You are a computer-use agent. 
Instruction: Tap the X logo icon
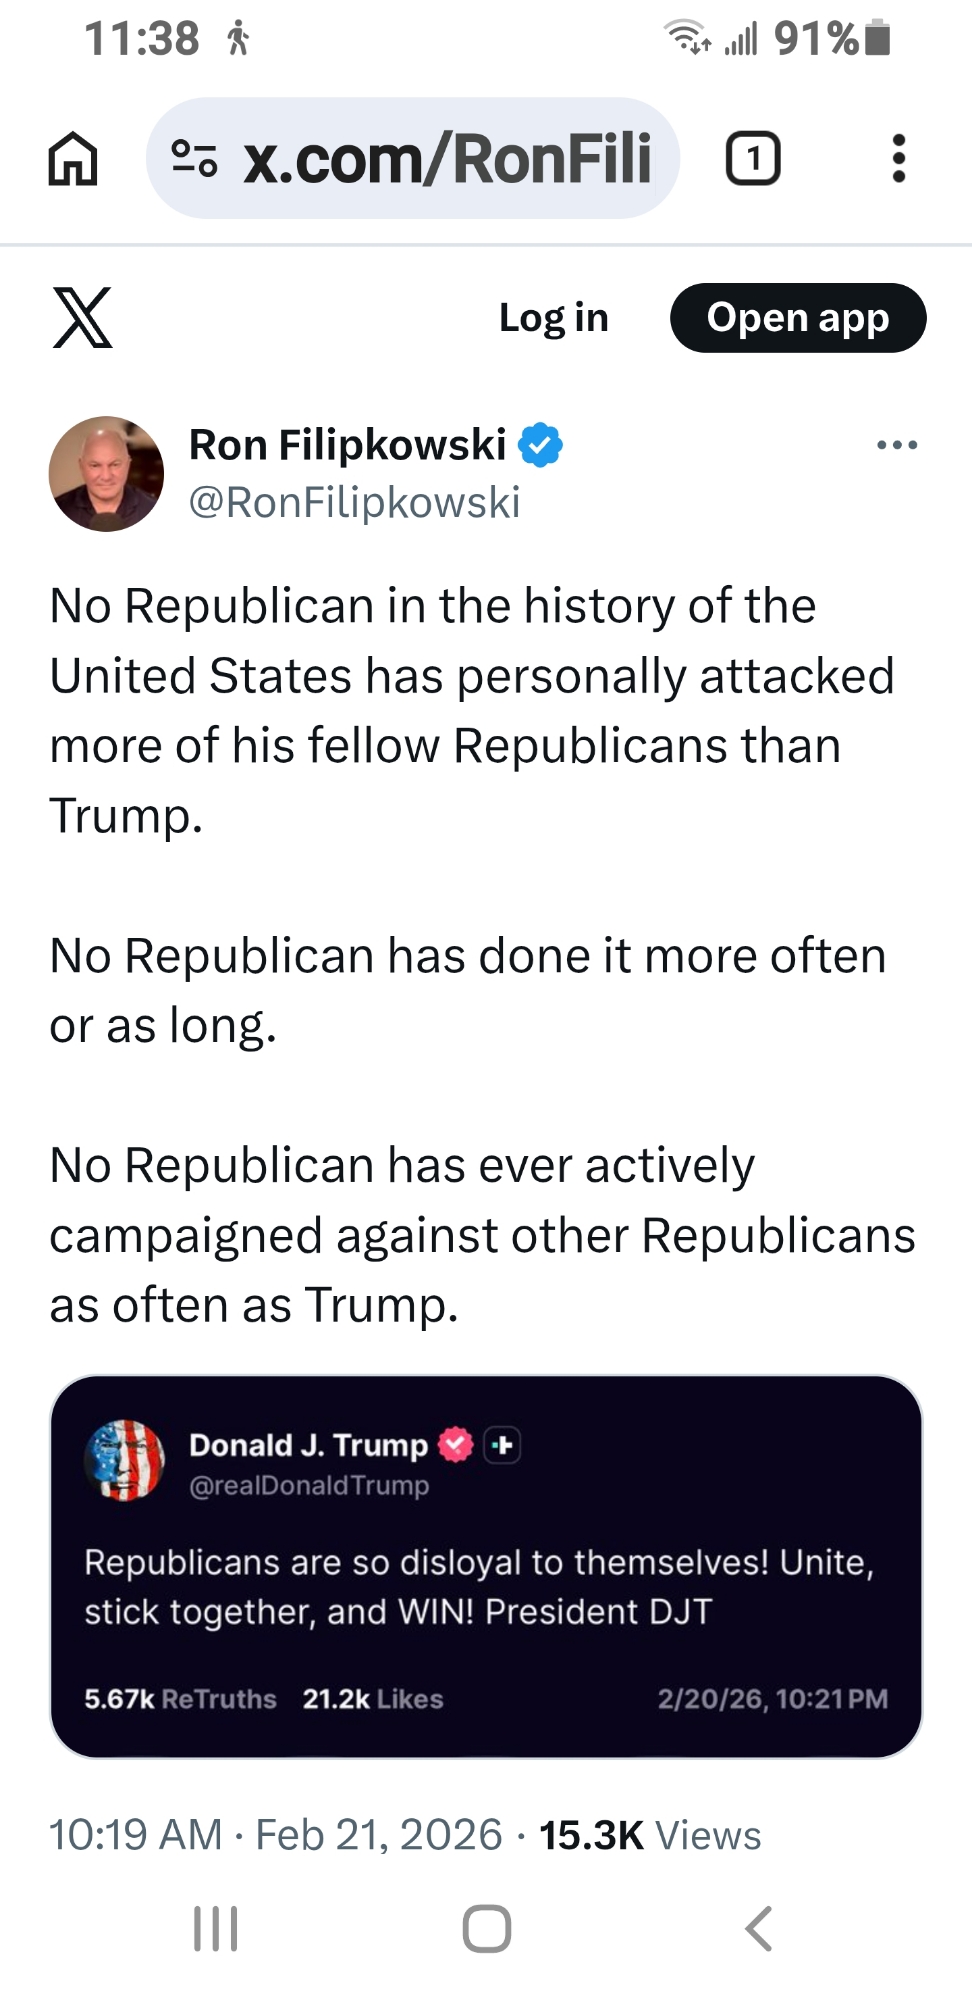click(x=82, y=318)
